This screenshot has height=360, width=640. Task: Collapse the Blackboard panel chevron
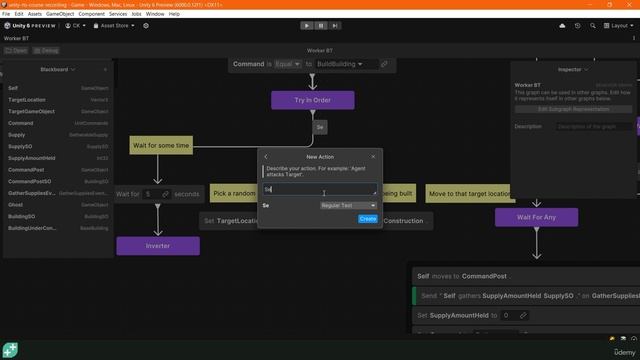[73, 70]
